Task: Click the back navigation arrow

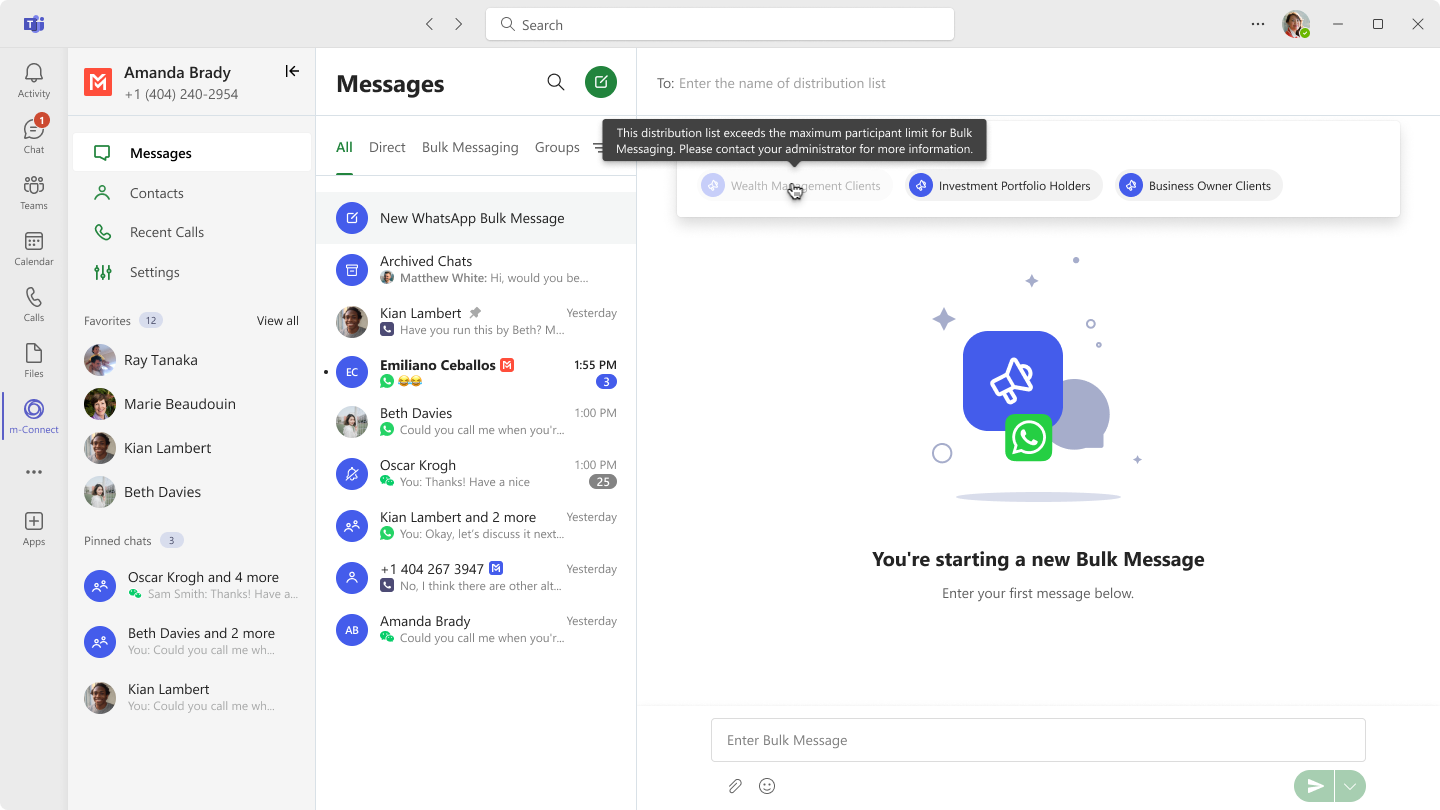Action: coord(429,24)
